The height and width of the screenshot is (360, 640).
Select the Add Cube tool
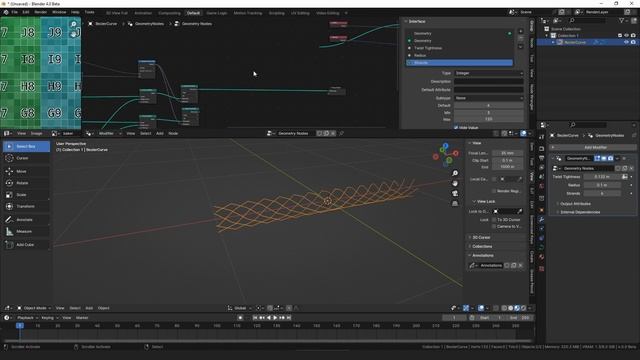[27, 244]
